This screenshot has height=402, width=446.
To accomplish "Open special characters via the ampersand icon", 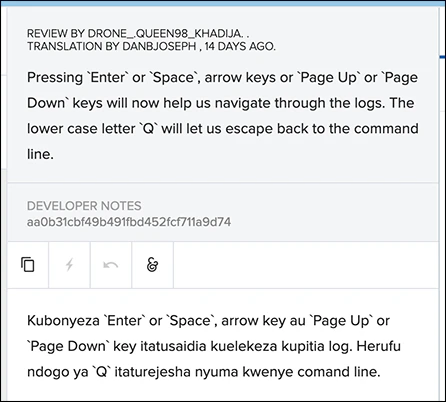I will tap(152, 265).
